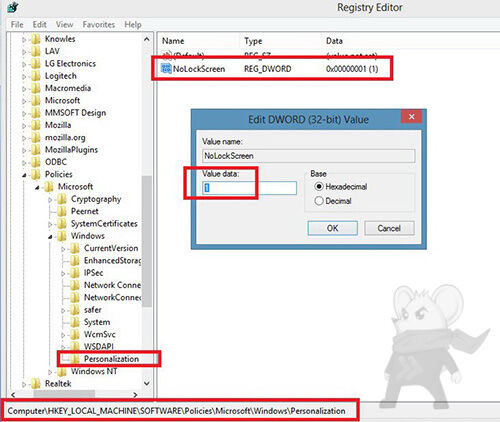Select the EnhancedStorag key

[112, 261]
